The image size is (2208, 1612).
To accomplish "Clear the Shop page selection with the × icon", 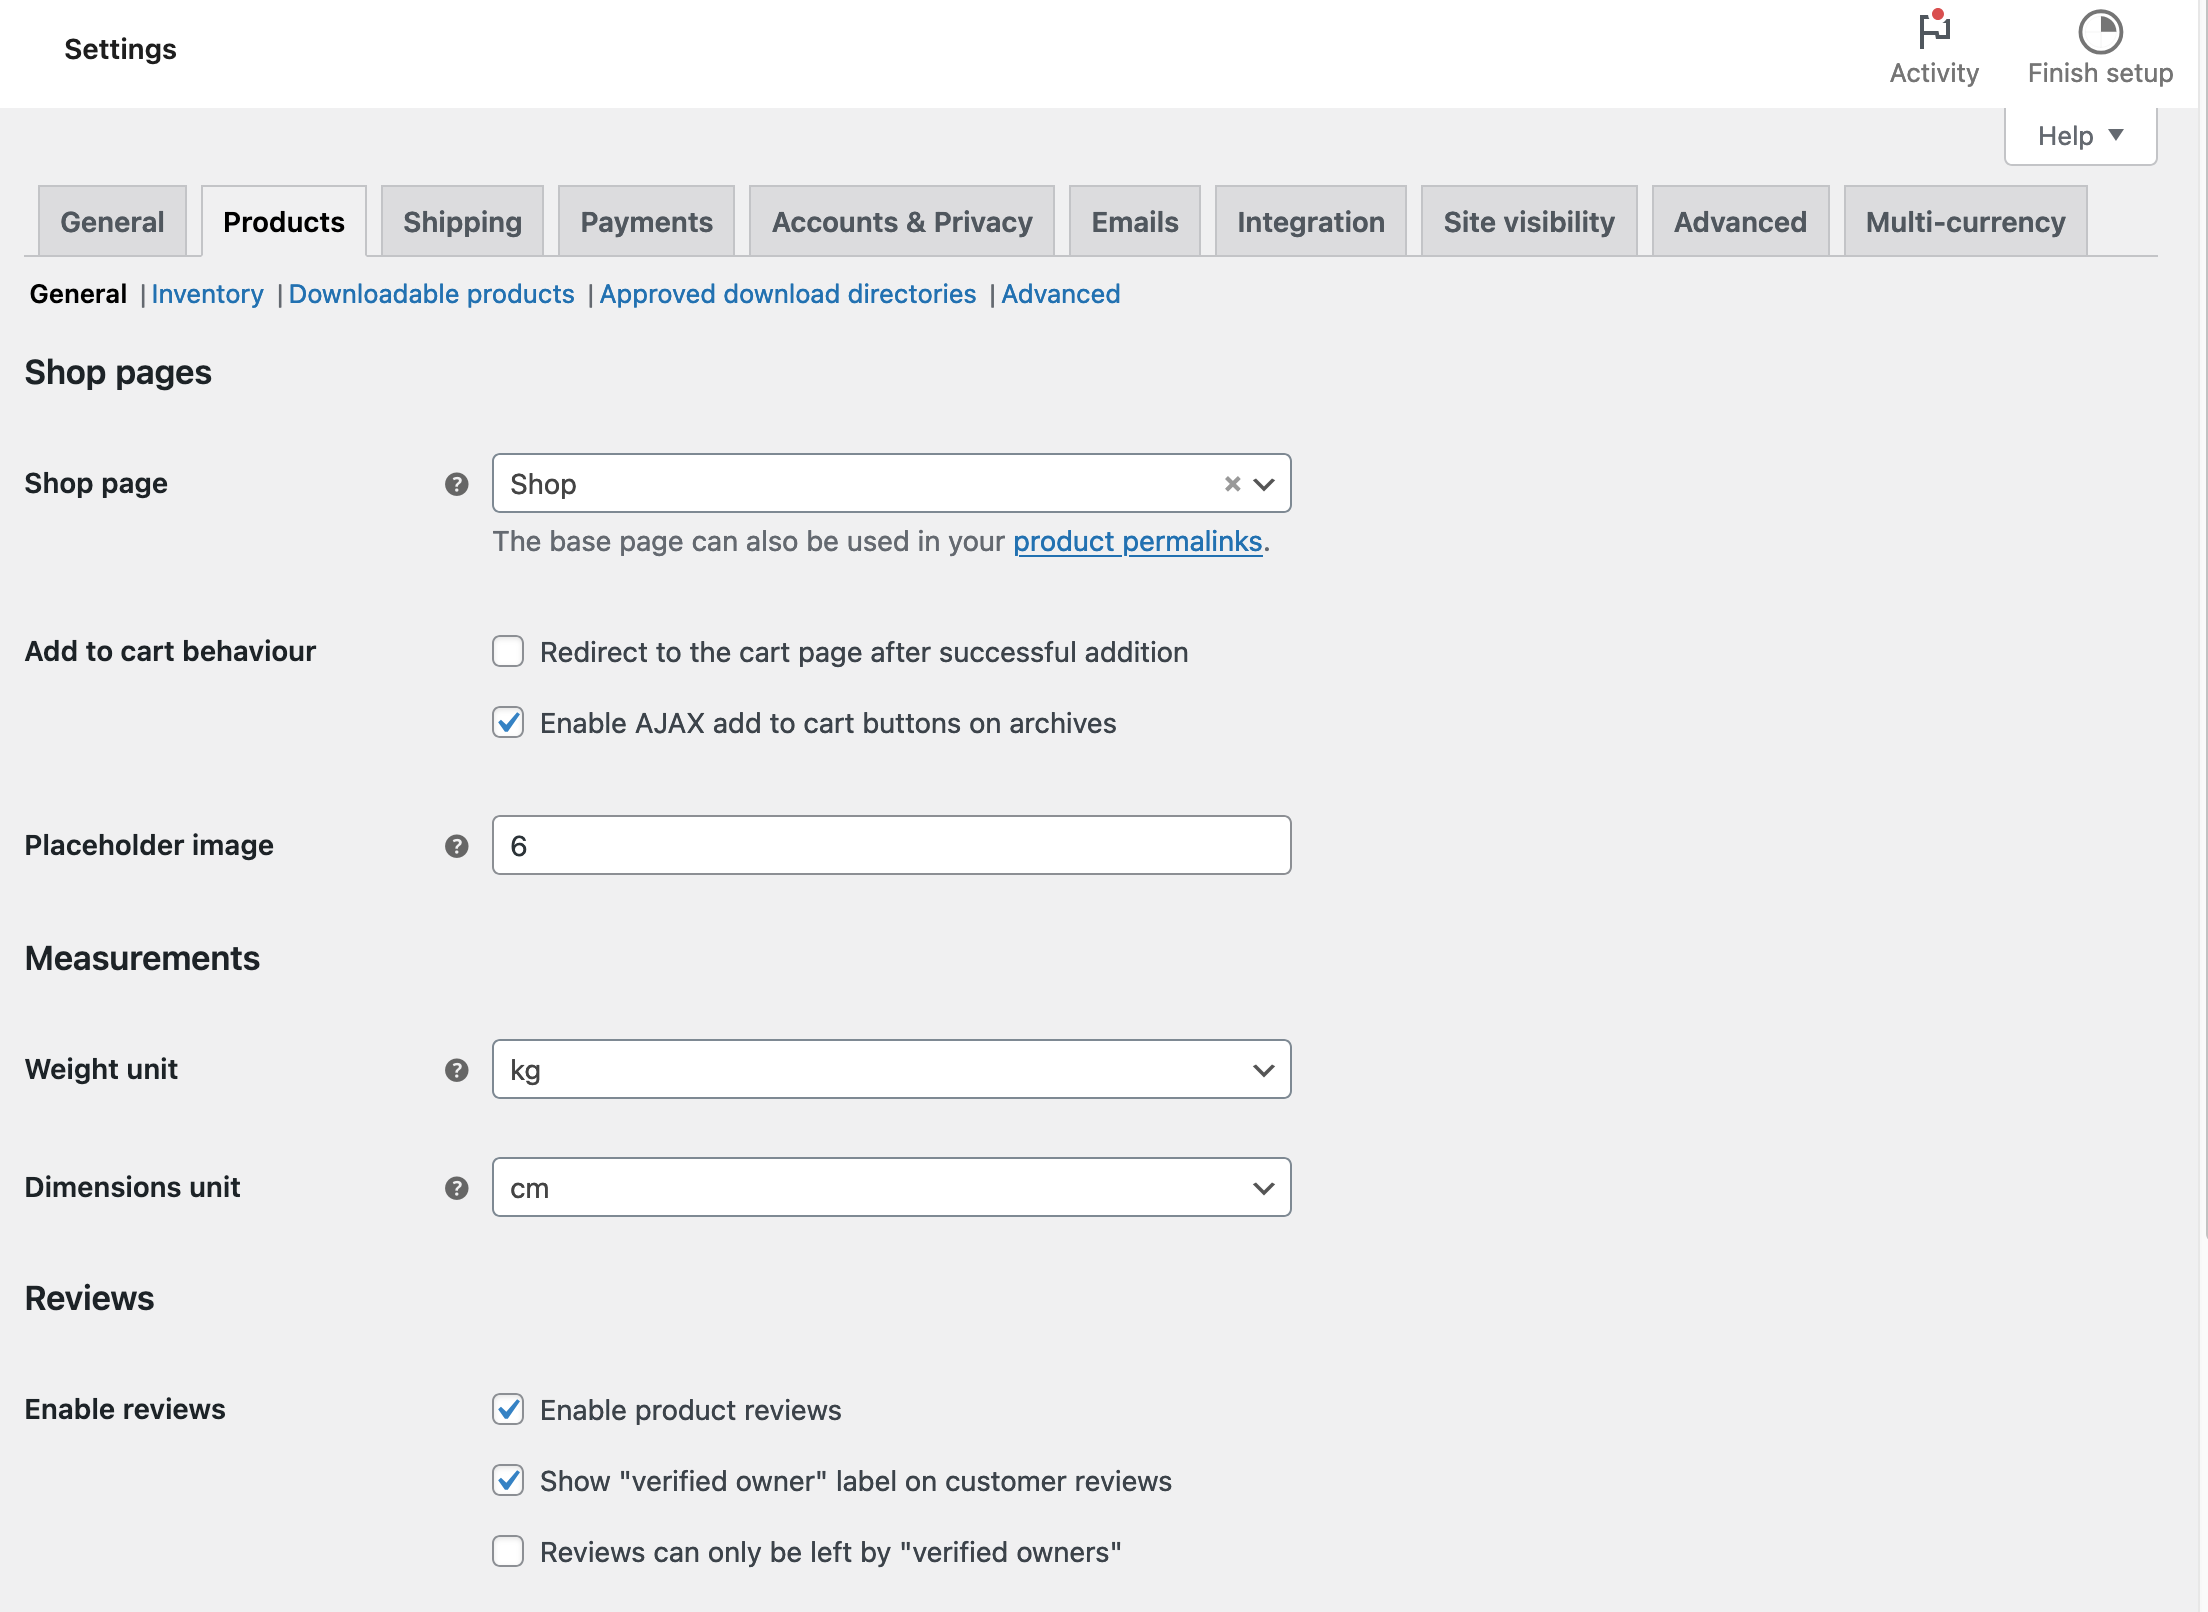I will [x=1231, y=483].
